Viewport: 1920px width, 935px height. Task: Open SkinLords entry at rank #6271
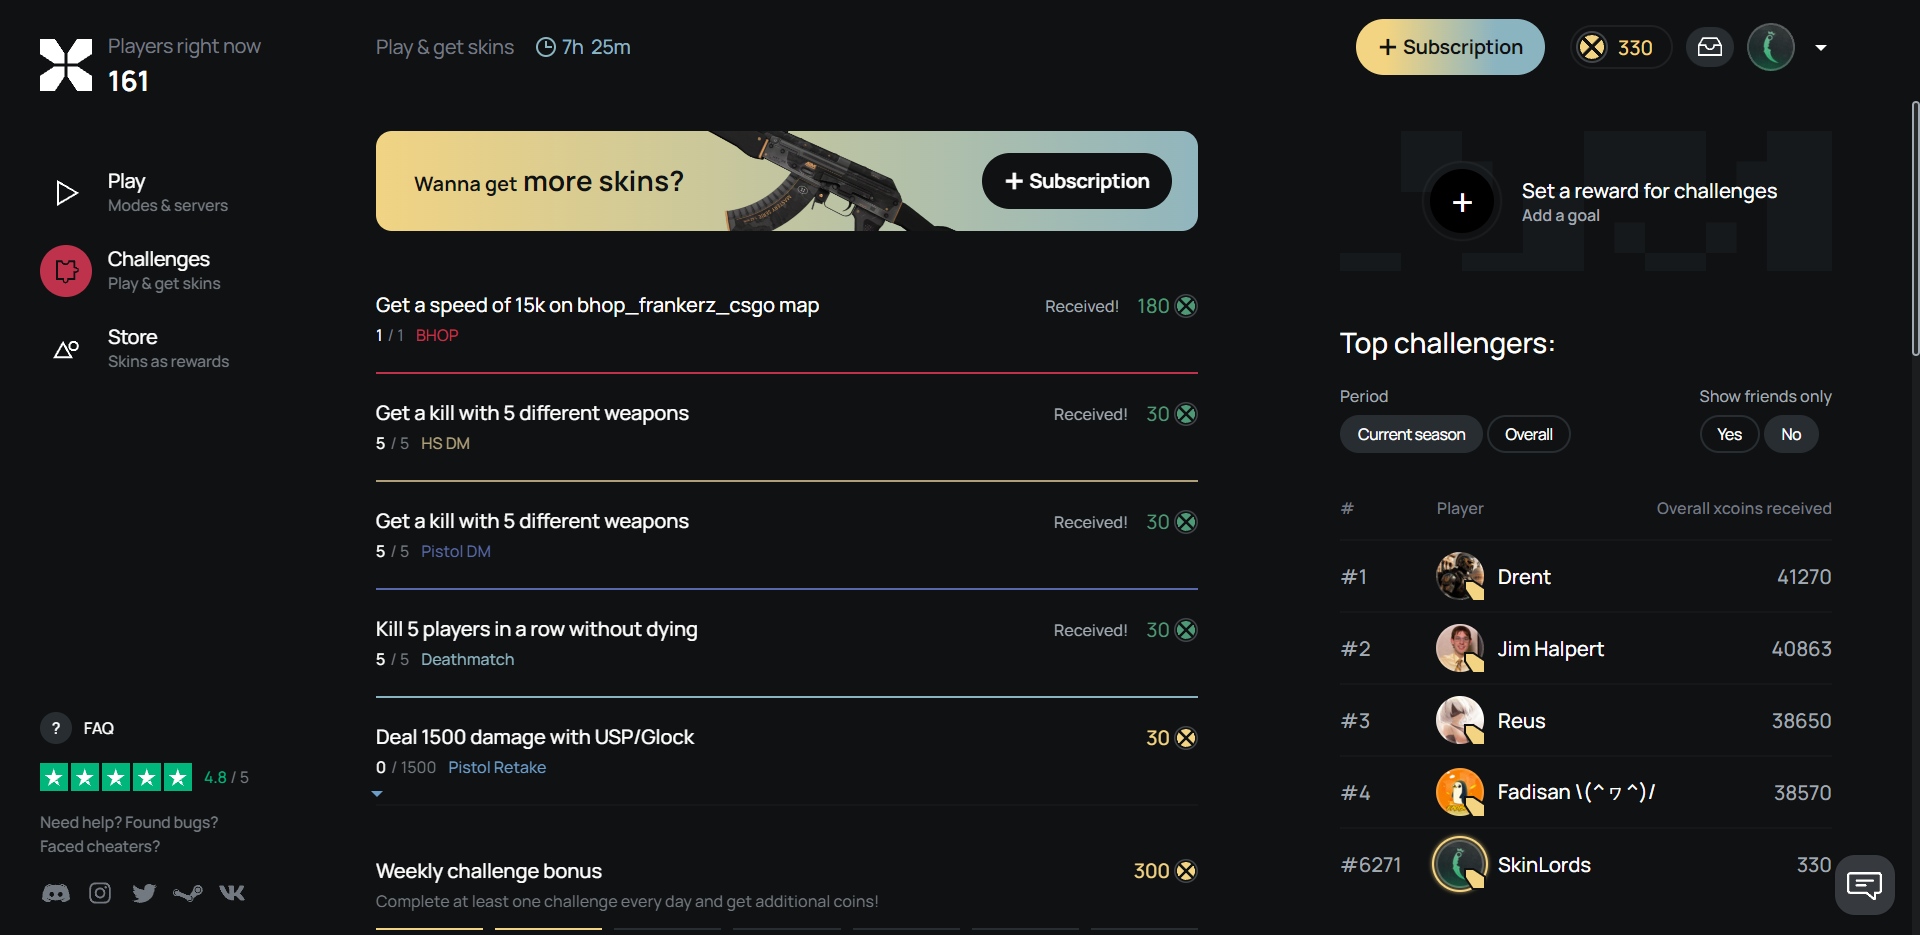1586,864
